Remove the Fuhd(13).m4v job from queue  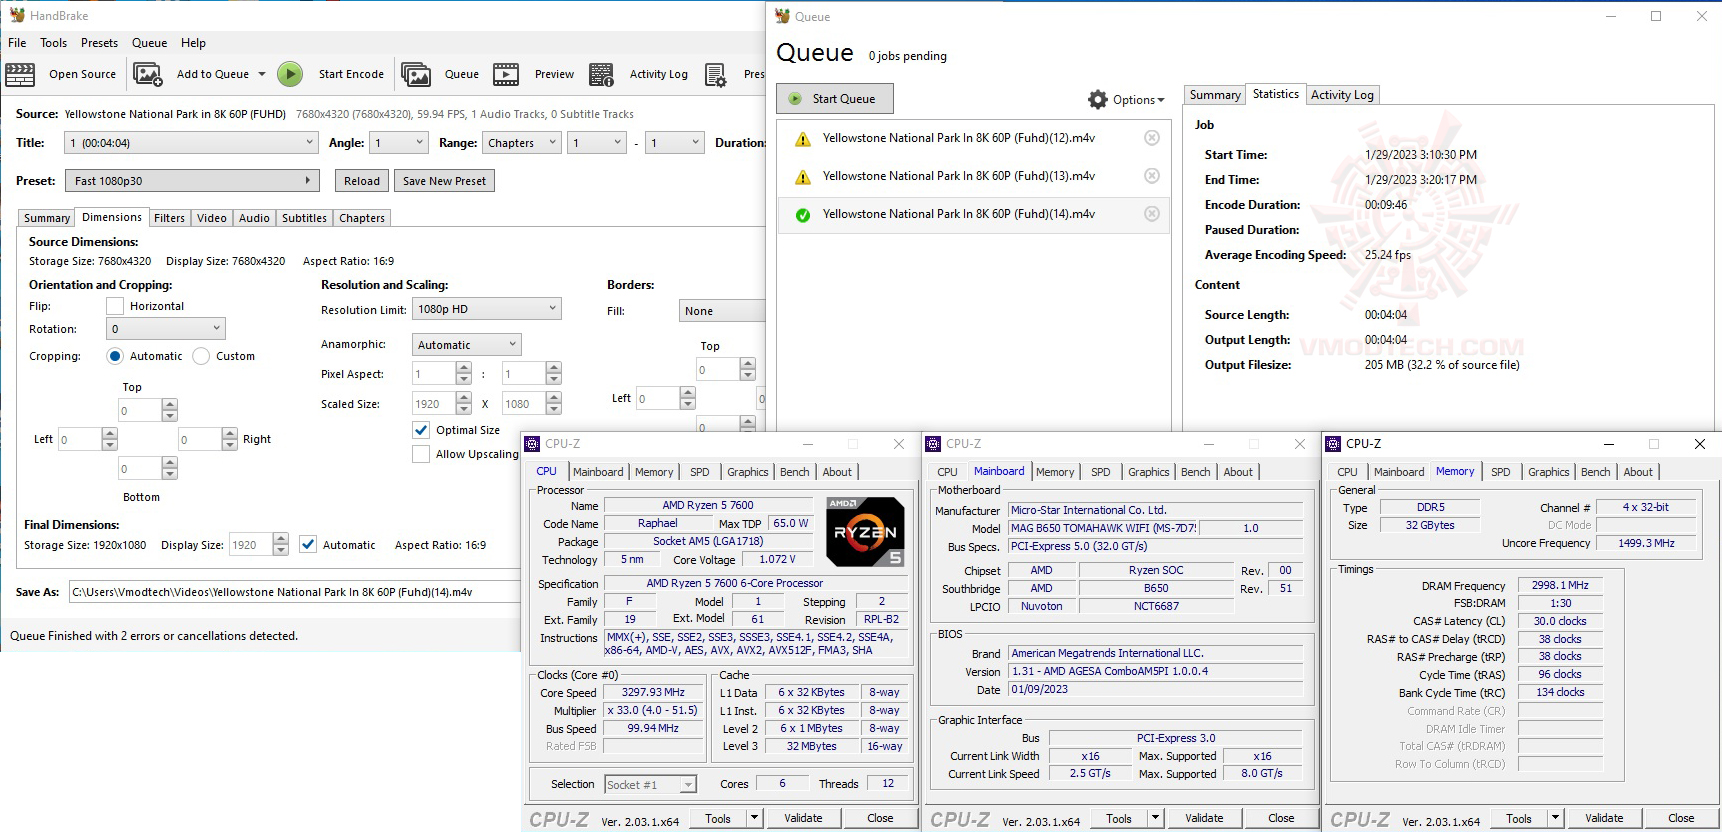(x=1152, y=176)
